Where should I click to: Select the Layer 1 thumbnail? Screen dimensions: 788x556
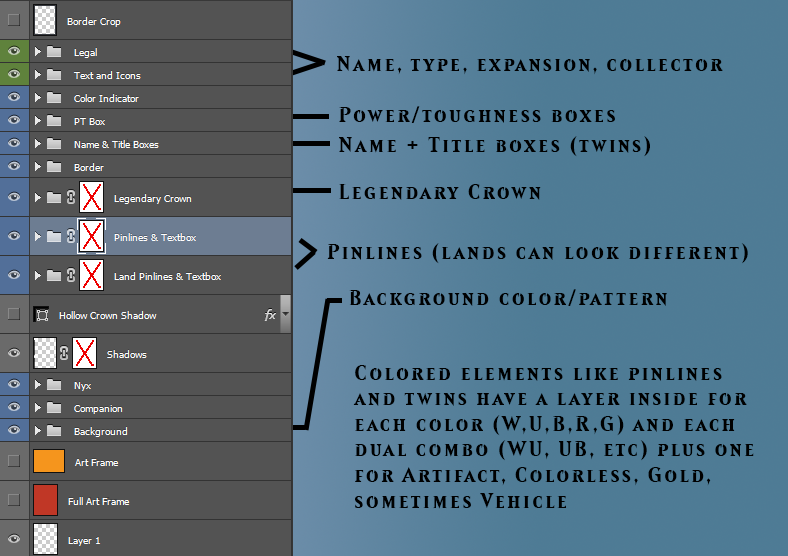click(45, 539)
